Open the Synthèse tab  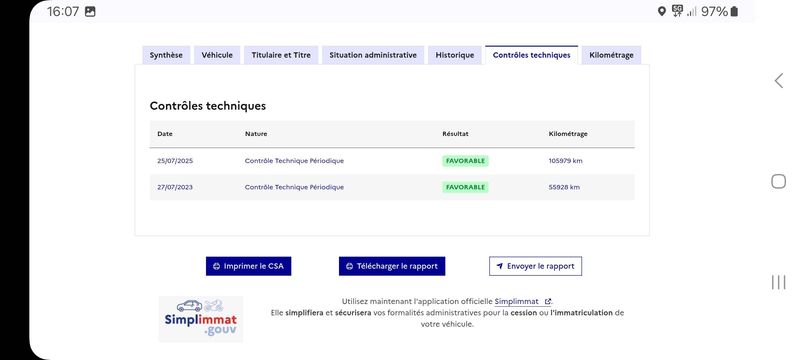point(166,55)
